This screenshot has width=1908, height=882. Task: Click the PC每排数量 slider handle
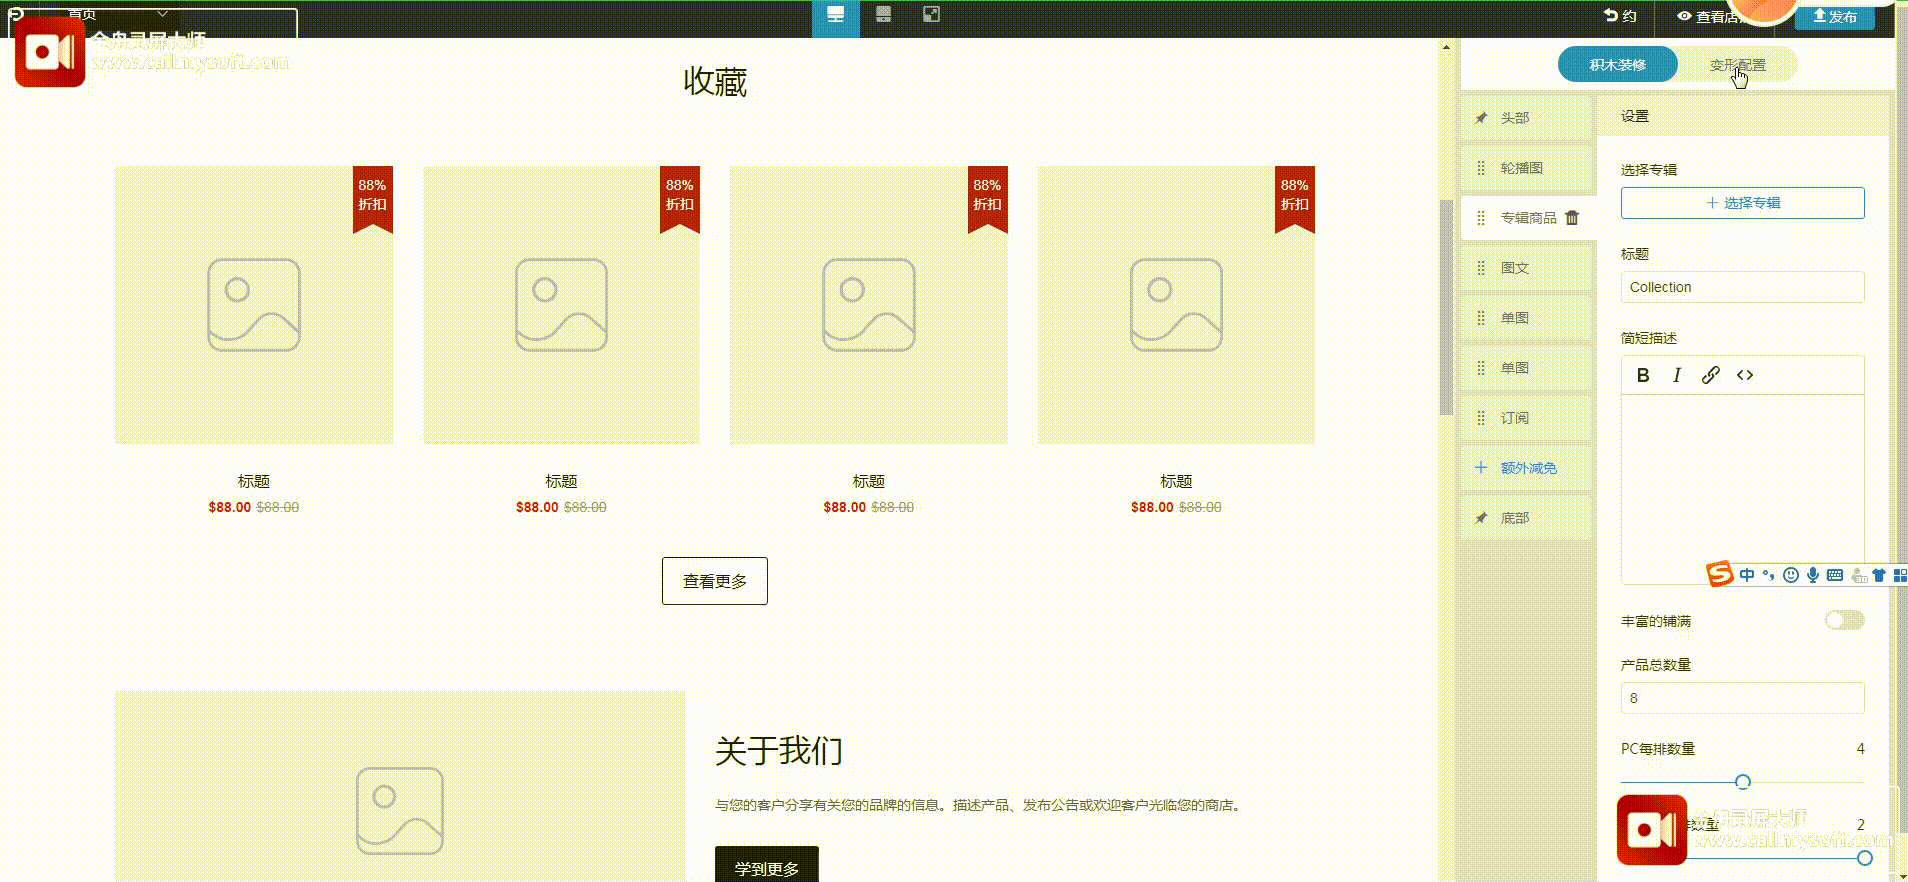[x=1743, y=782]
